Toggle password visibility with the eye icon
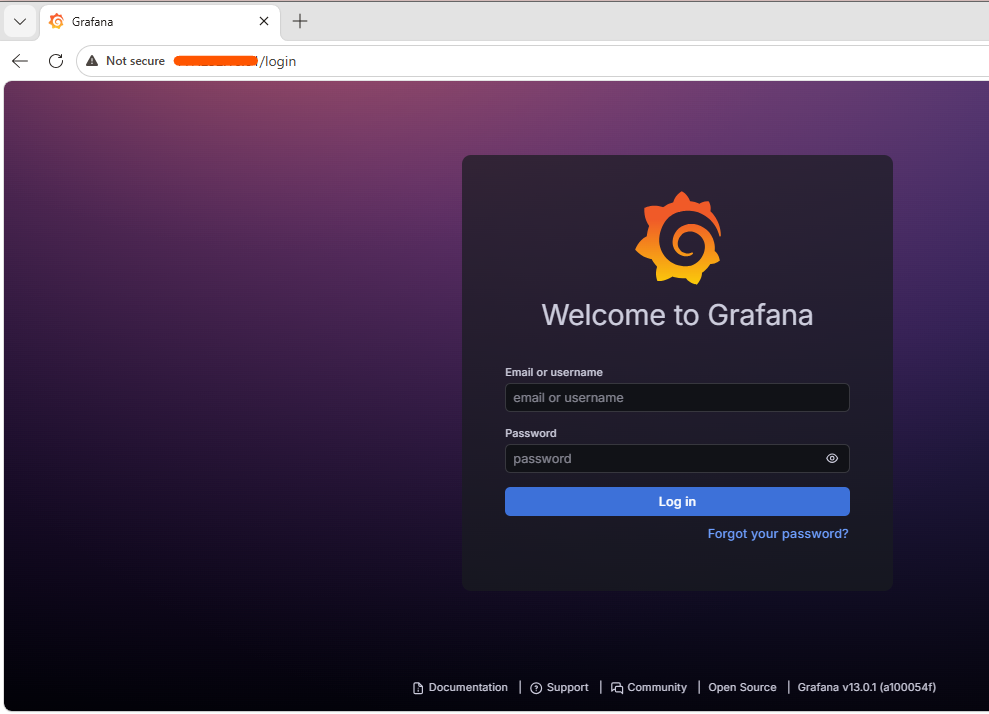The width and height of the screenshot is (989, 714). [832, 458]
